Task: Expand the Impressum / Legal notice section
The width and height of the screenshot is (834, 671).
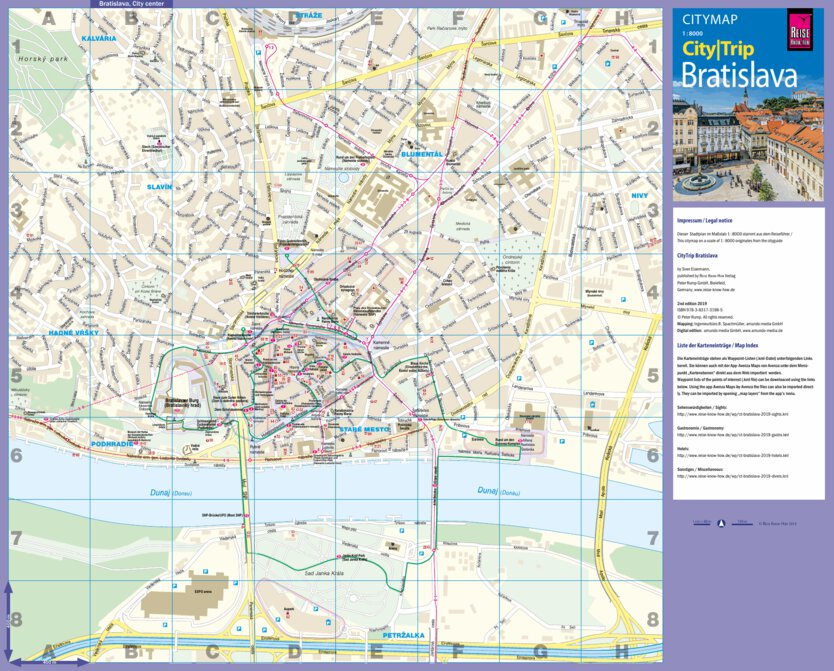Action: [x=703, y=218]
